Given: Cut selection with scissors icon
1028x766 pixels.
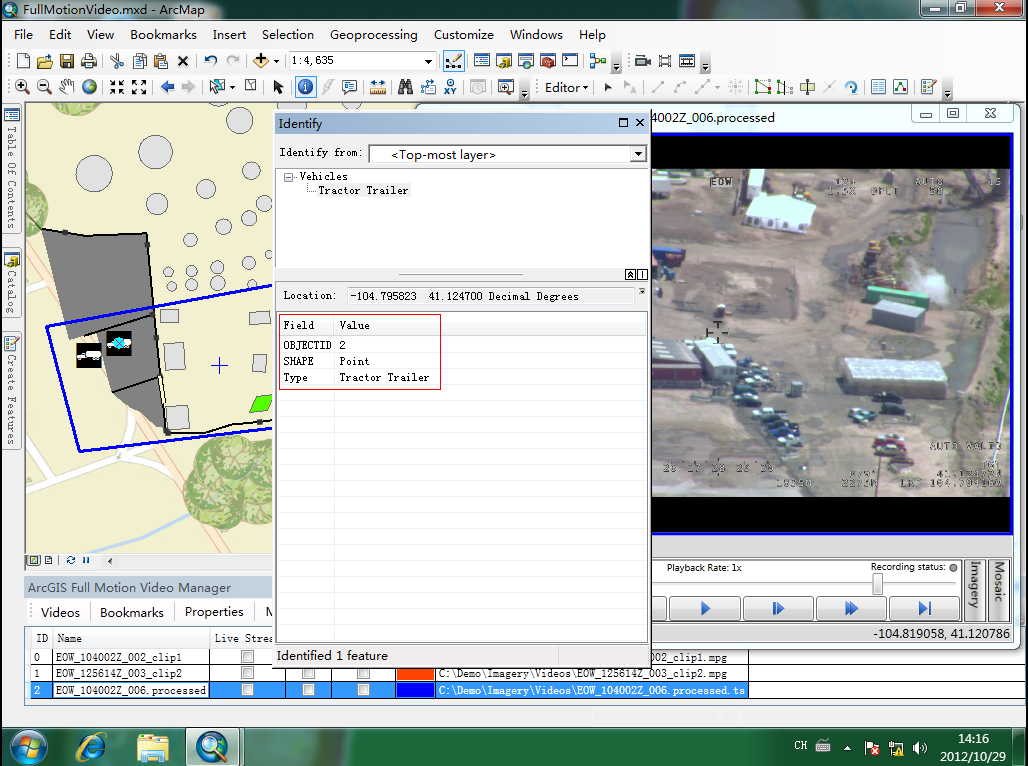Looking at the screenshot, I should pyautogui.click(x=117, y=61).
